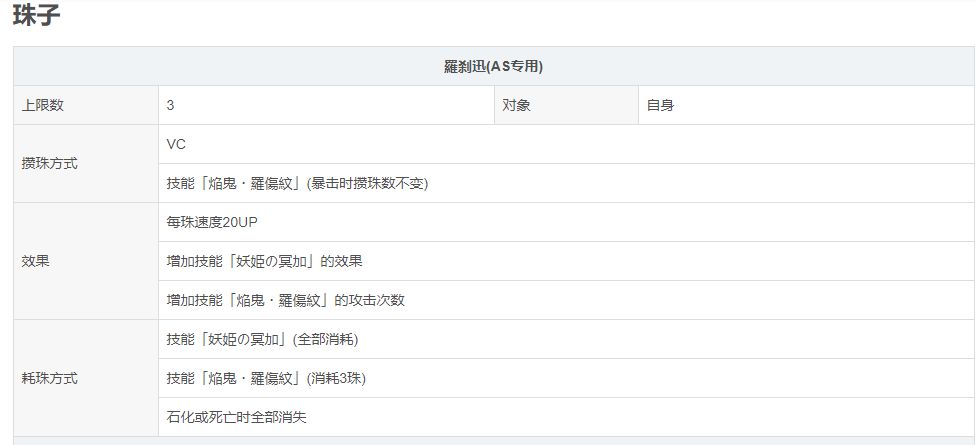This screenshot has height=445, width=976.
Task: Click the value 3 beside 上限数
Action: click(x=171, y=105)
